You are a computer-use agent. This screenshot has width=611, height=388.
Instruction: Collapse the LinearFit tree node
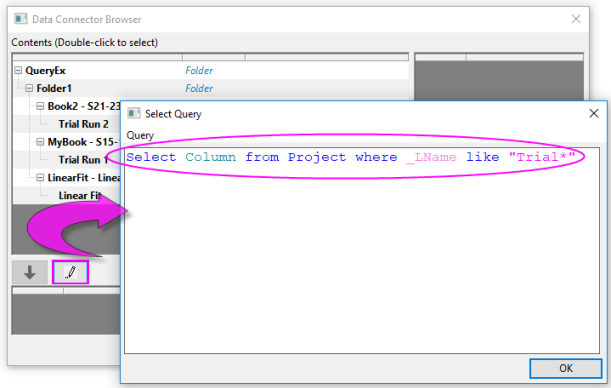[40, 178]
